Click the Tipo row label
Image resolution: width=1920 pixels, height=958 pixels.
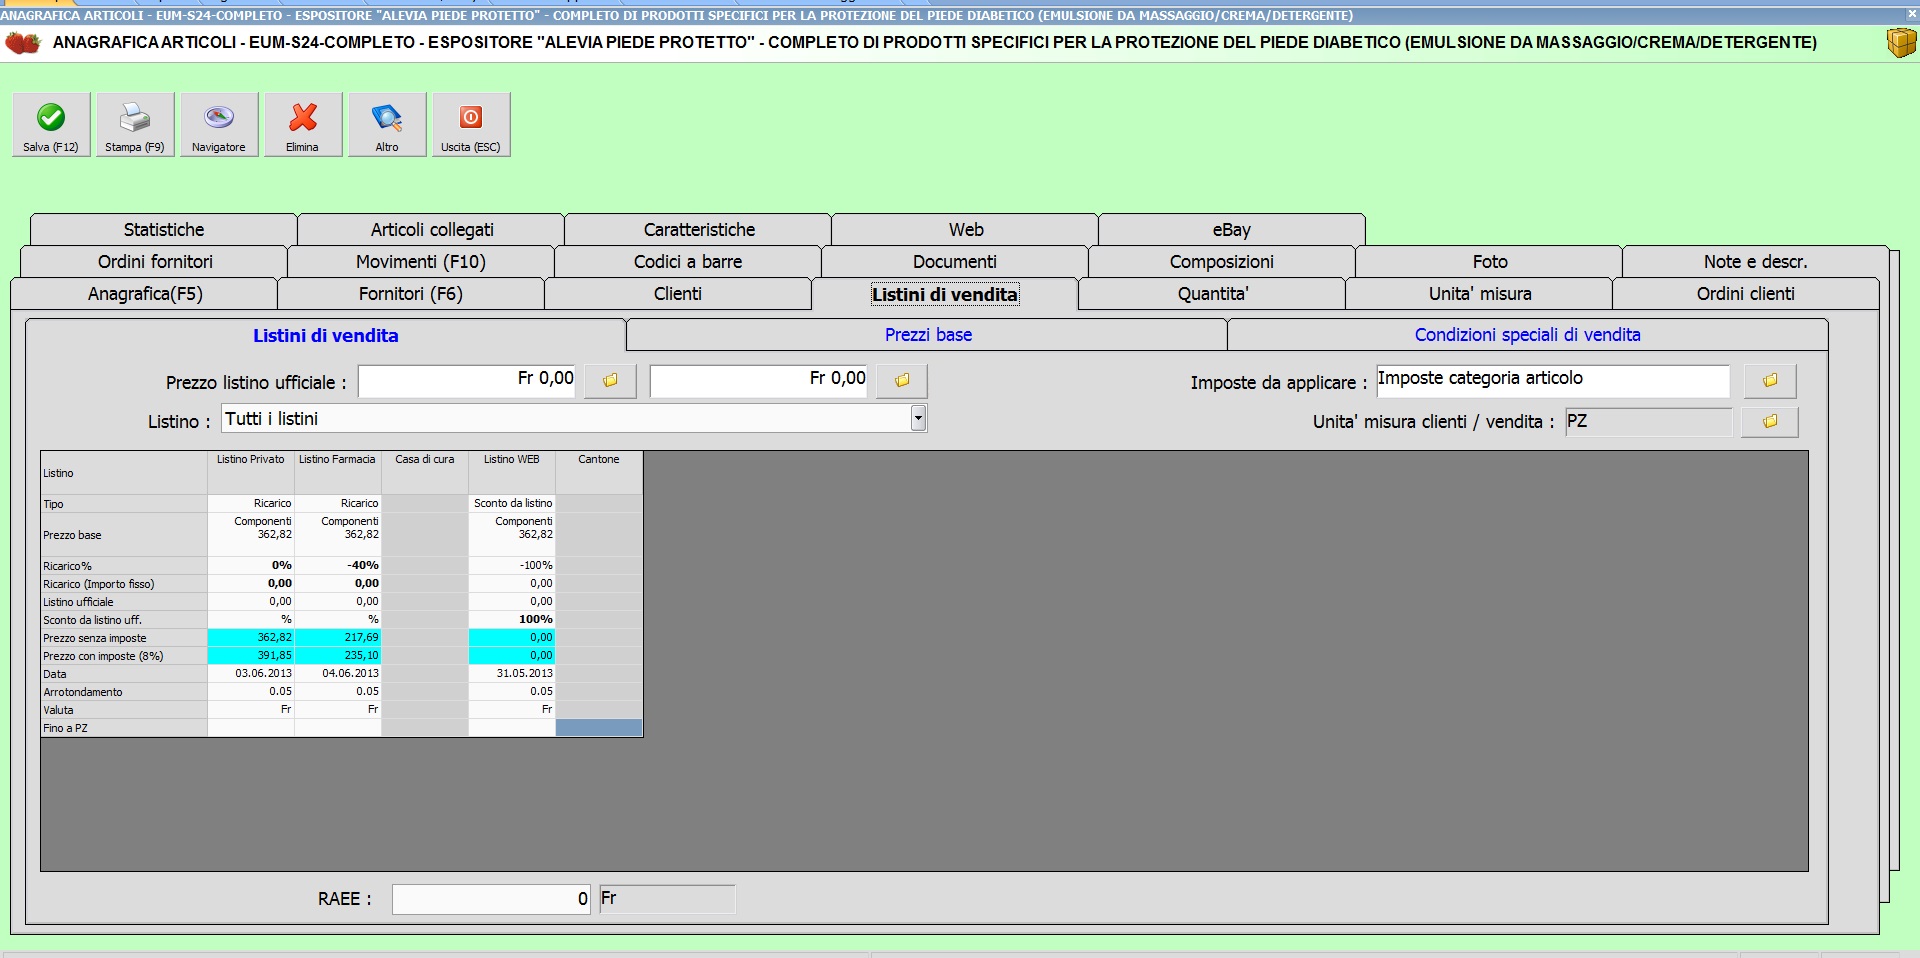124,504
